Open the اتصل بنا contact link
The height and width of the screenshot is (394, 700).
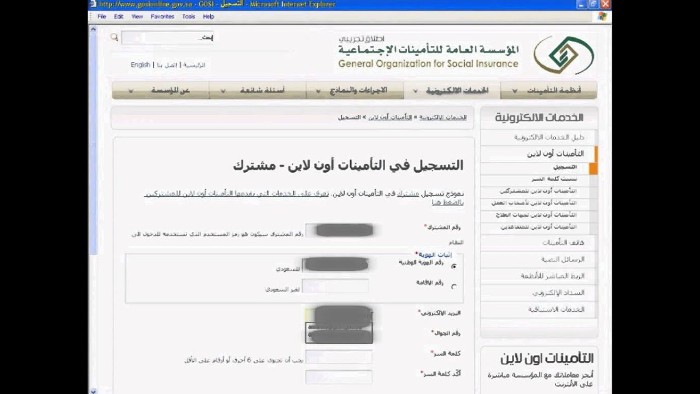167,65
